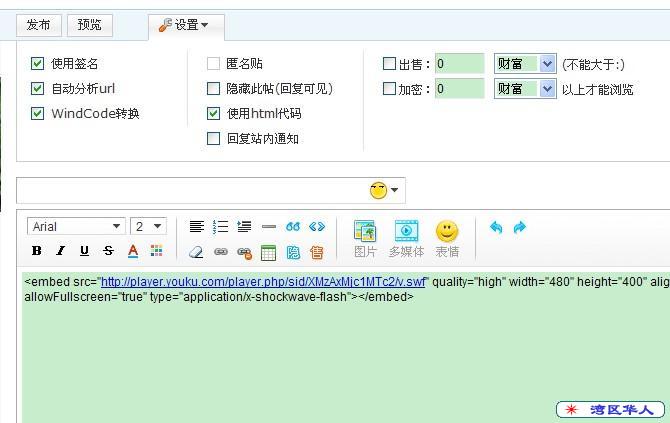
Task: Click the yellow face icon in subject field
Action: click(x=378, y=190)
